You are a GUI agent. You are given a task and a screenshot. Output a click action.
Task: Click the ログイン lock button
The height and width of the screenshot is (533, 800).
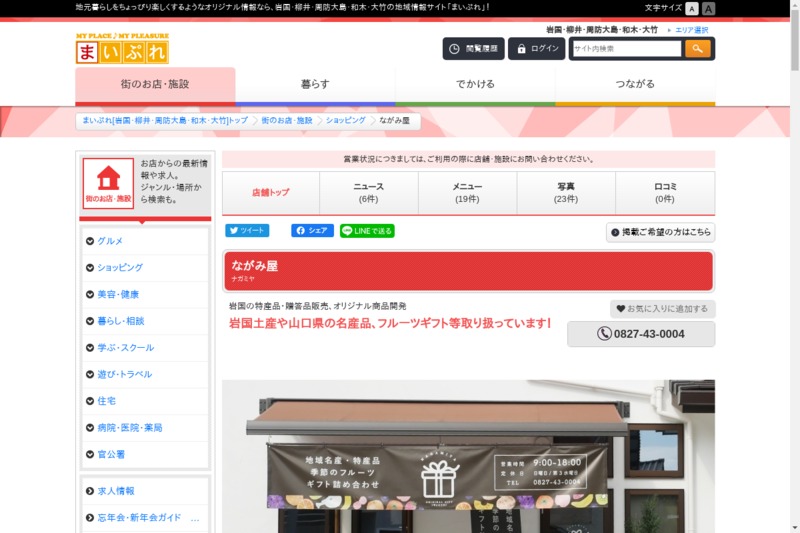tap(536, 49)
